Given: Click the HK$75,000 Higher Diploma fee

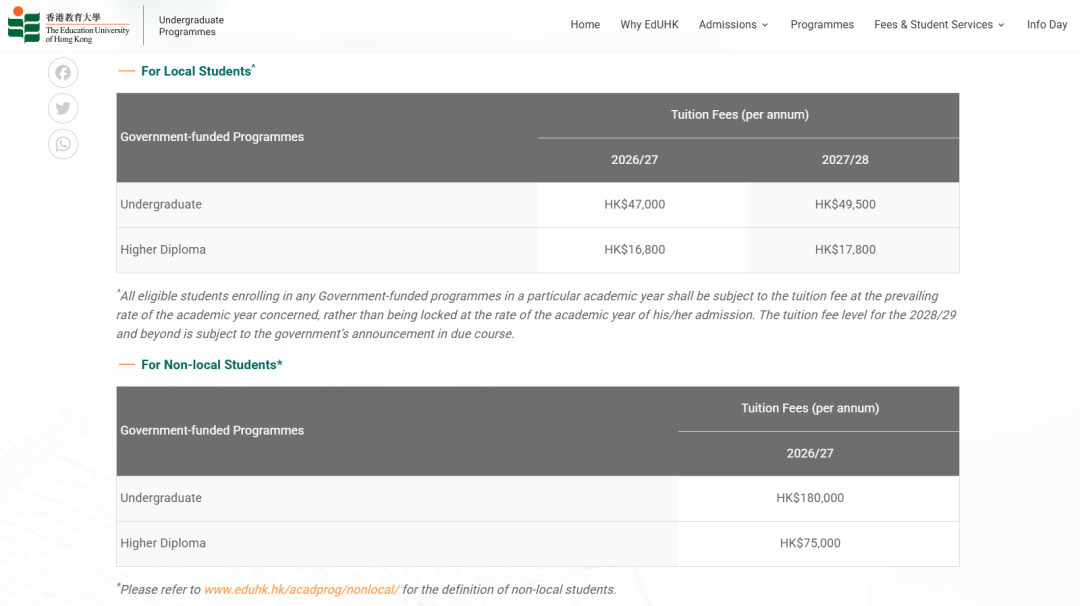Looking at the screenshot, I should point(810,544).
